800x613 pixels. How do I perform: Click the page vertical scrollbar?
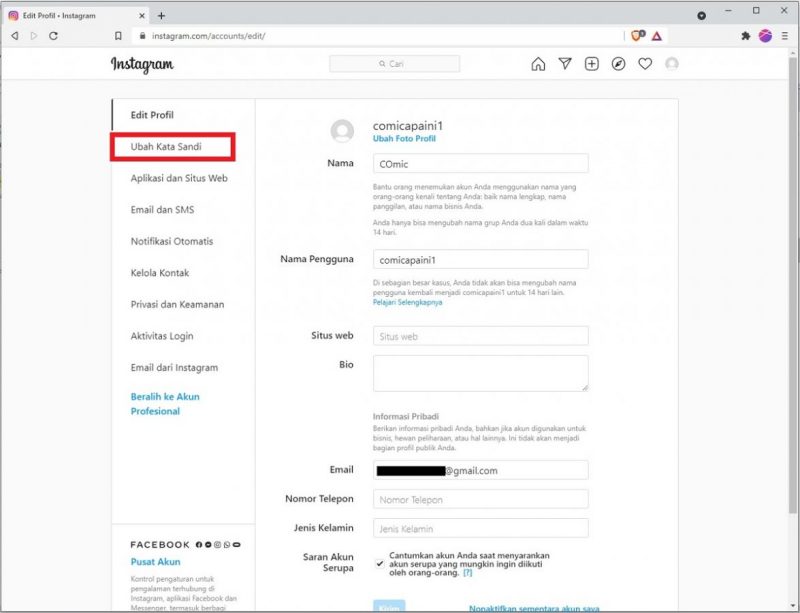793,286
